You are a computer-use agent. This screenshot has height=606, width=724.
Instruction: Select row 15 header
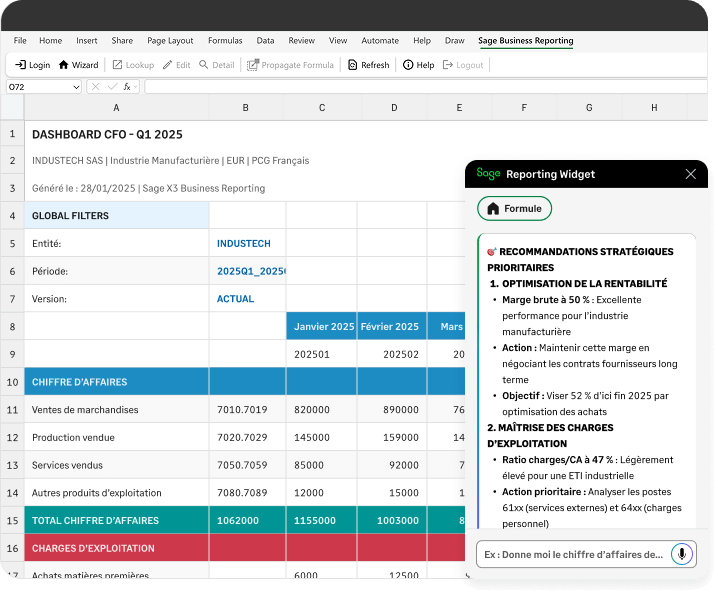pos(12,521)
